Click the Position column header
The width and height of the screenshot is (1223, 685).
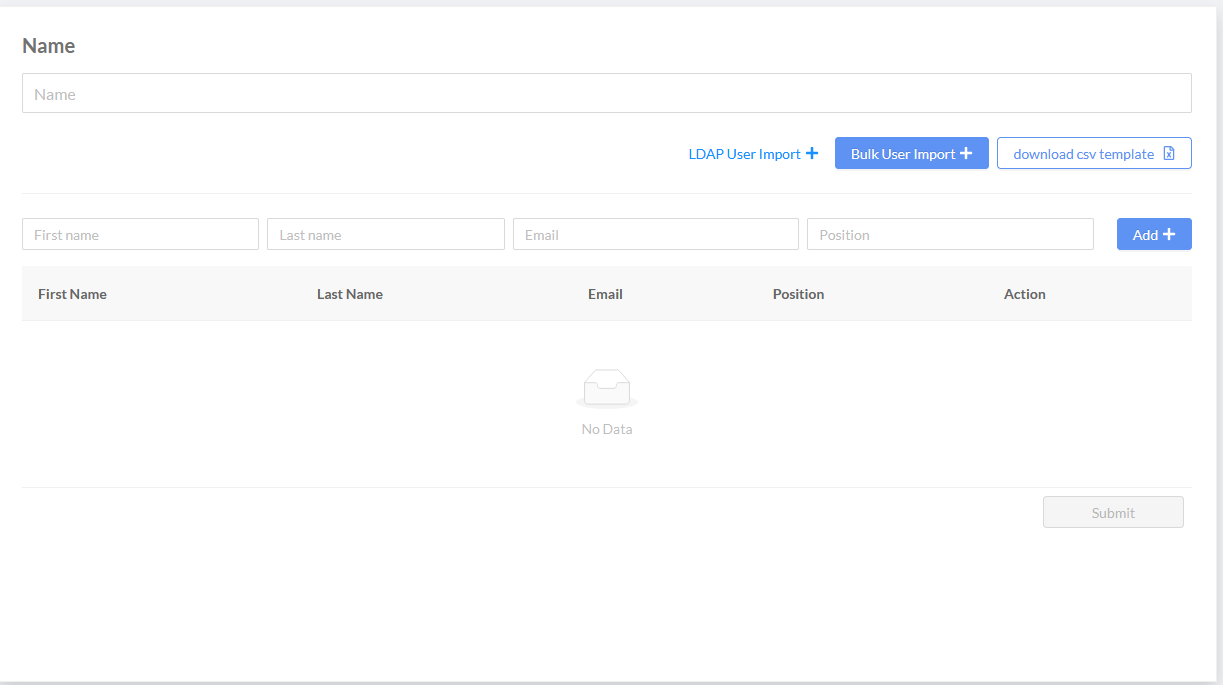tap(798, 294)
